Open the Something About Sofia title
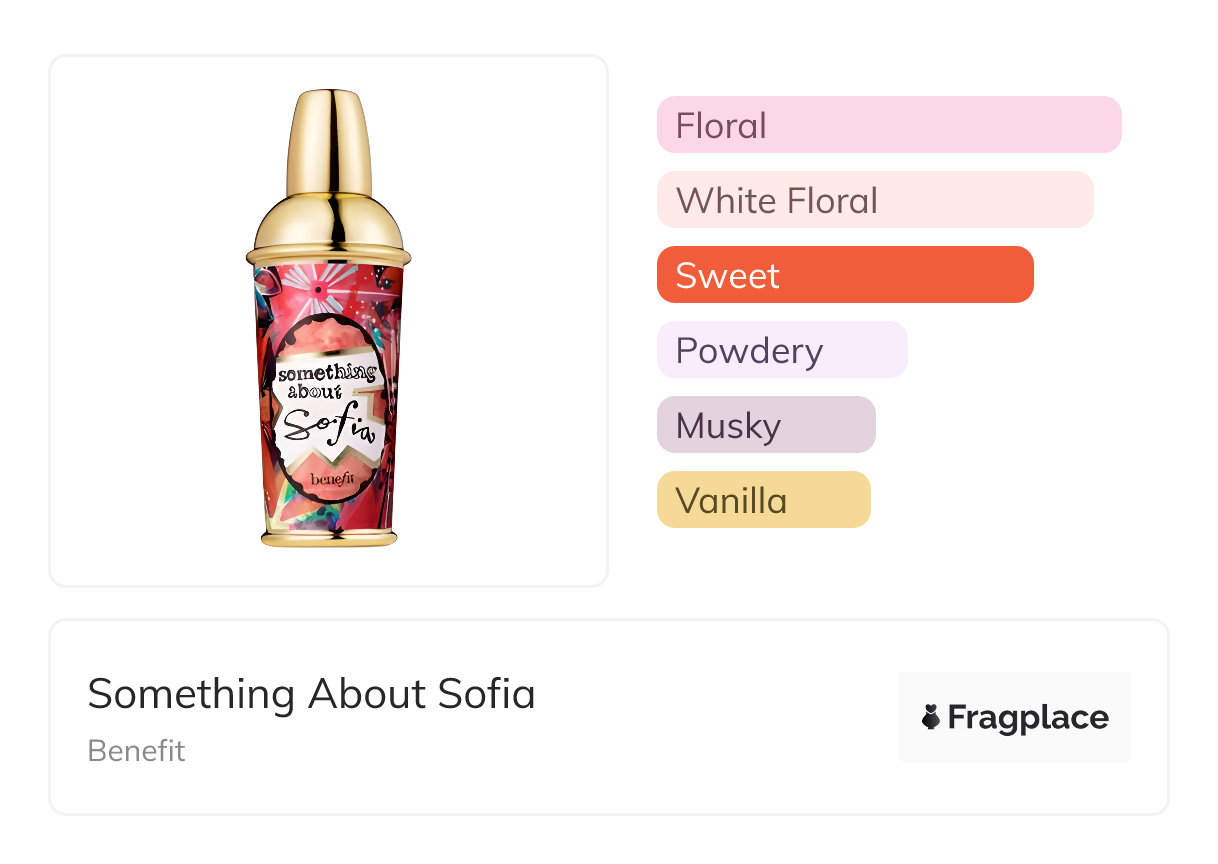The height and width of the screenshot is (864, 1218). pyautogui.click(x=311, y=693)
